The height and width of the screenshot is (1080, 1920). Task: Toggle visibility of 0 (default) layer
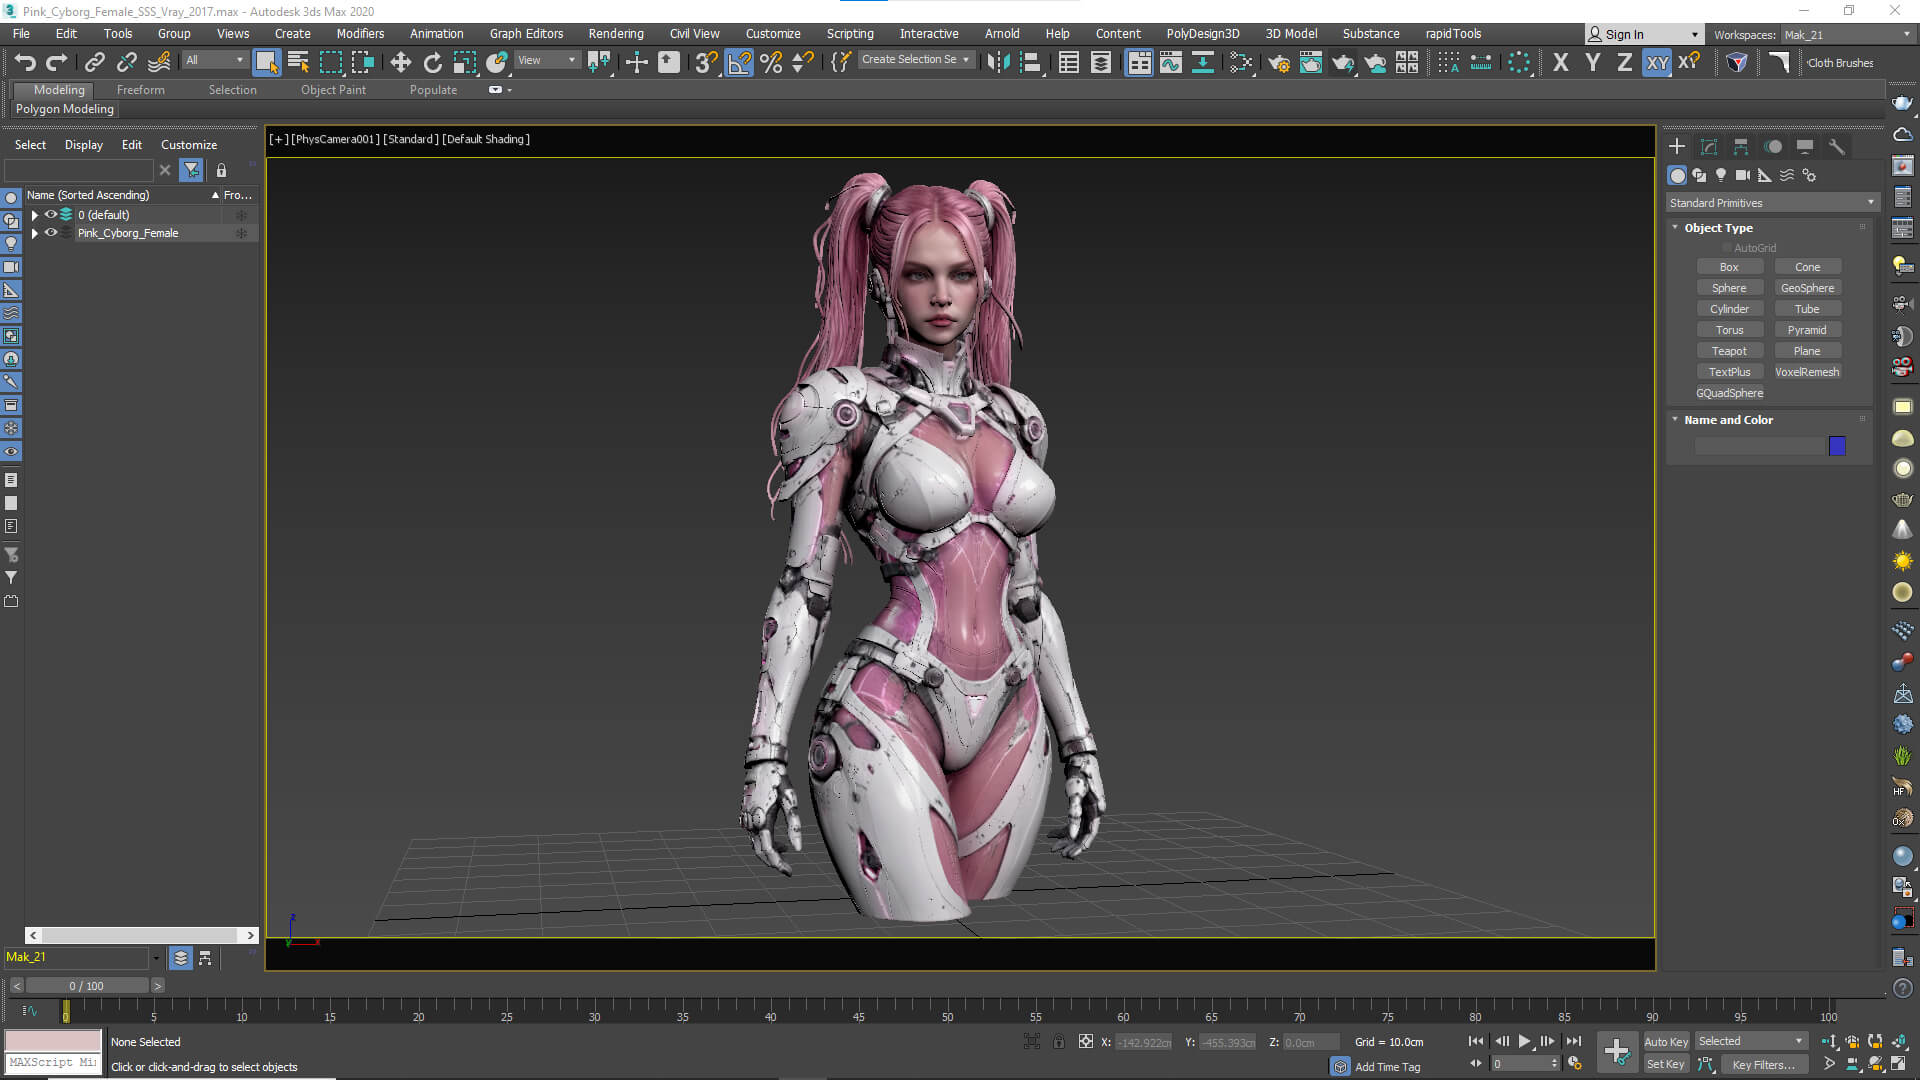(50, 215)
